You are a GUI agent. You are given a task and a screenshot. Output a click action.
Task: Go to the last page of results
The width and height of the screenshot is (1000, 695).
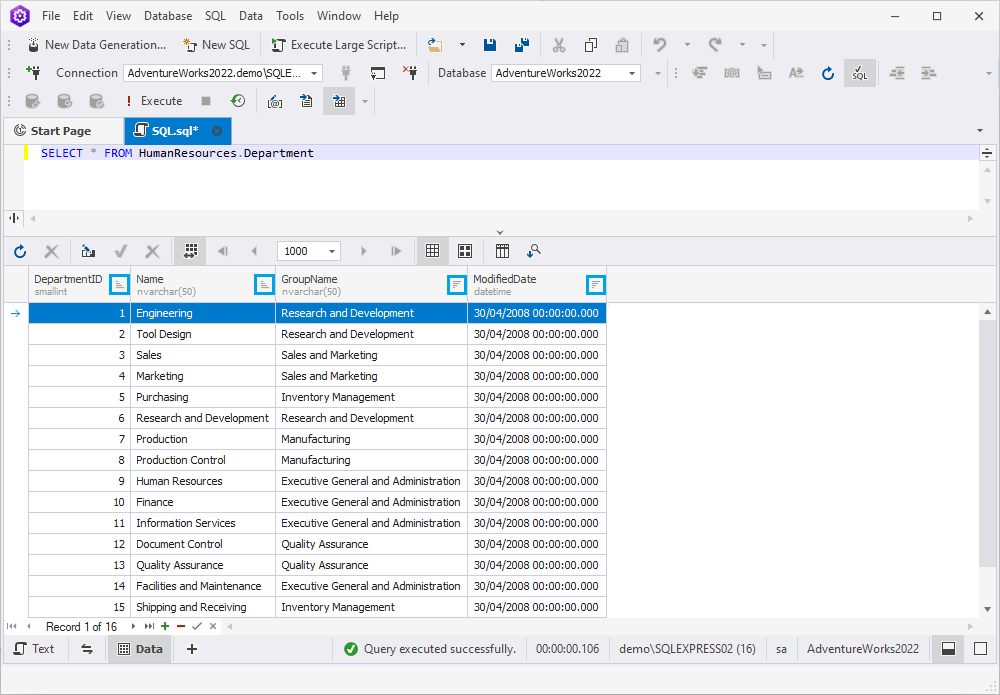click(396, 251)
